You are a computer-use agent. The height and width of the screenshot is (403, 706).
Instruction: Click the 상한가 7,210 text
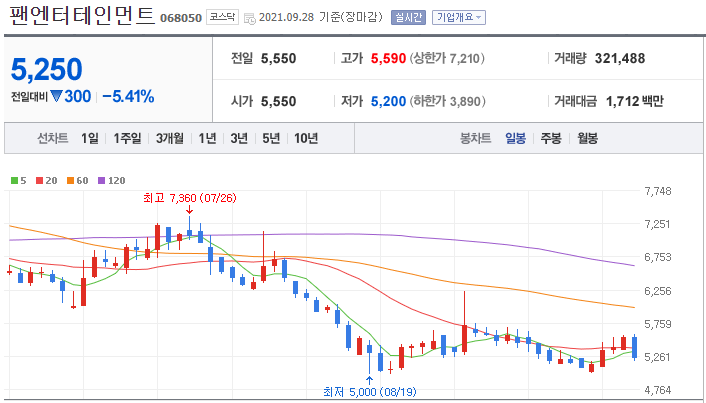point(447,59)
